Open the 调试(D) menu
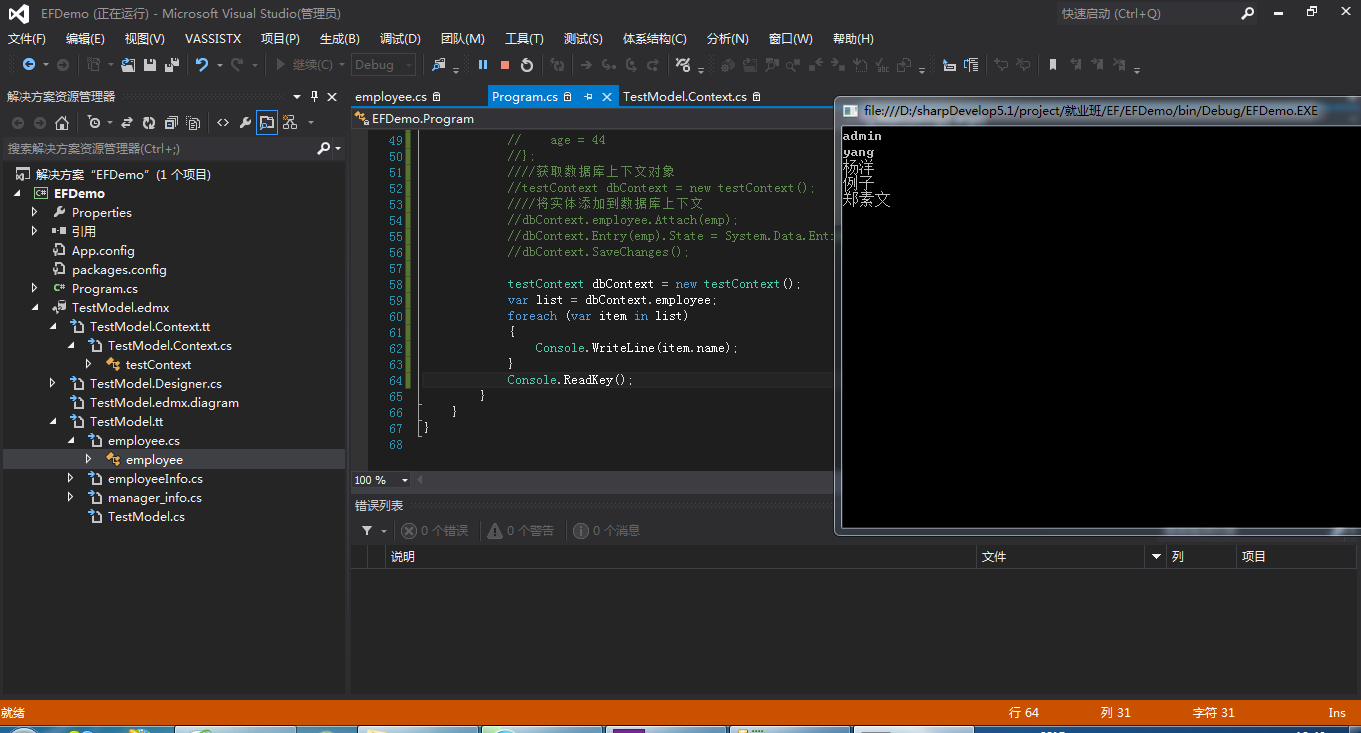 tap(400, 39)
